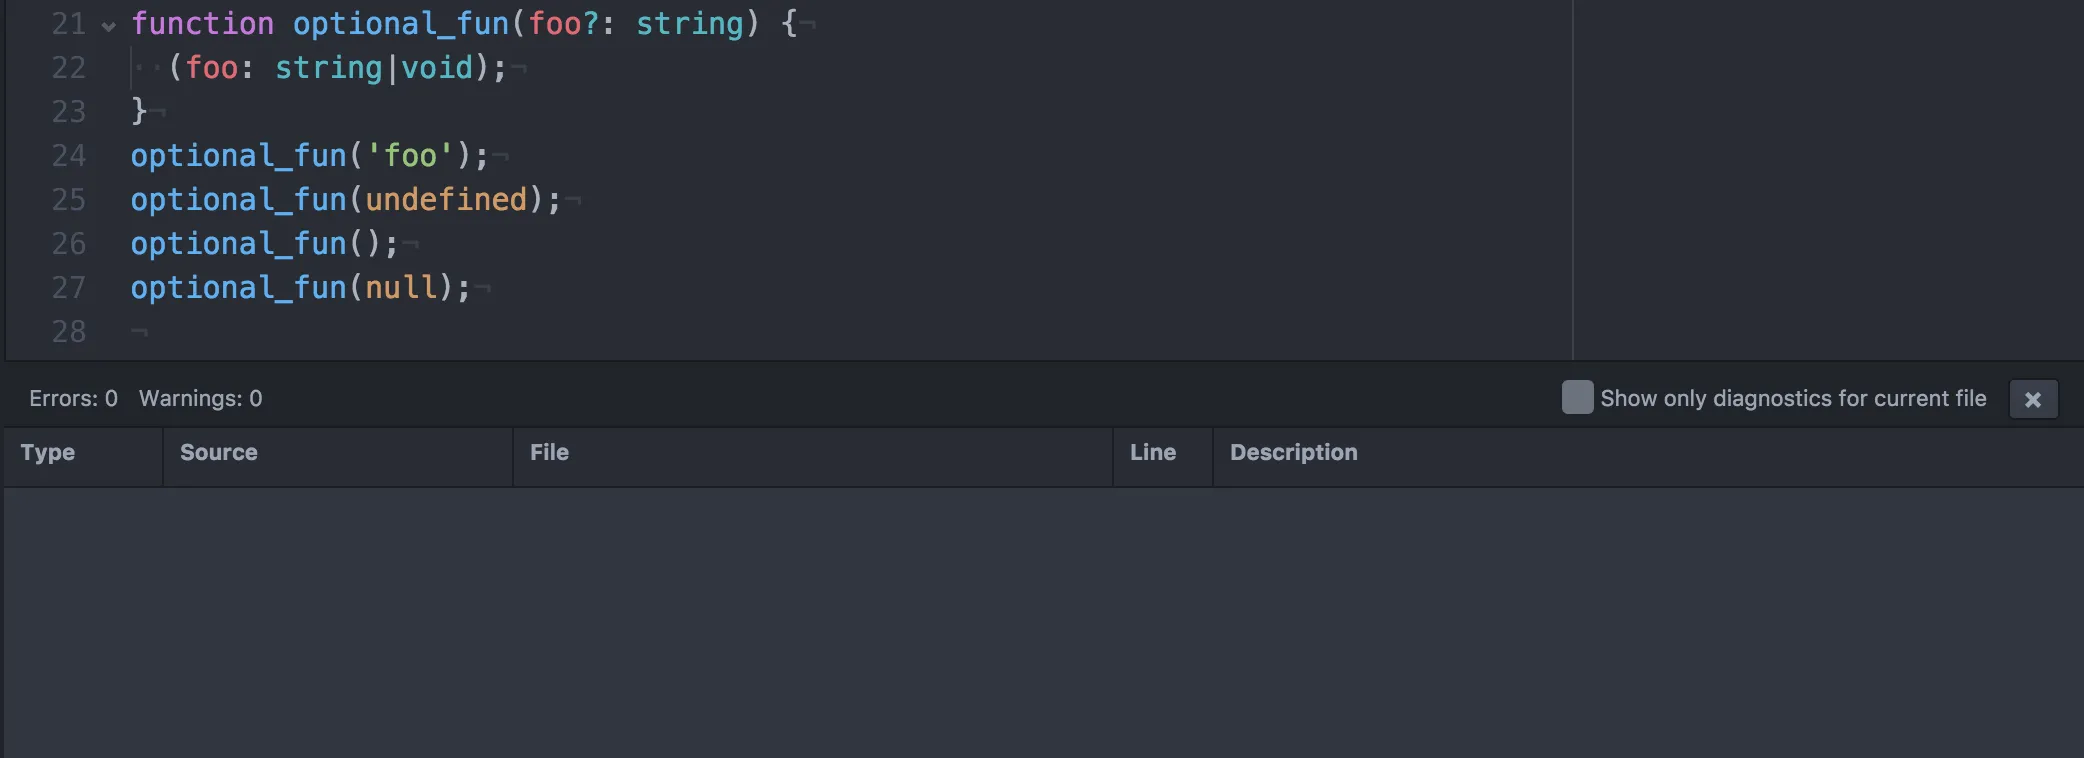Place cursor in the 'foo' string literal
2084x758 pixels.
point(410,156)
